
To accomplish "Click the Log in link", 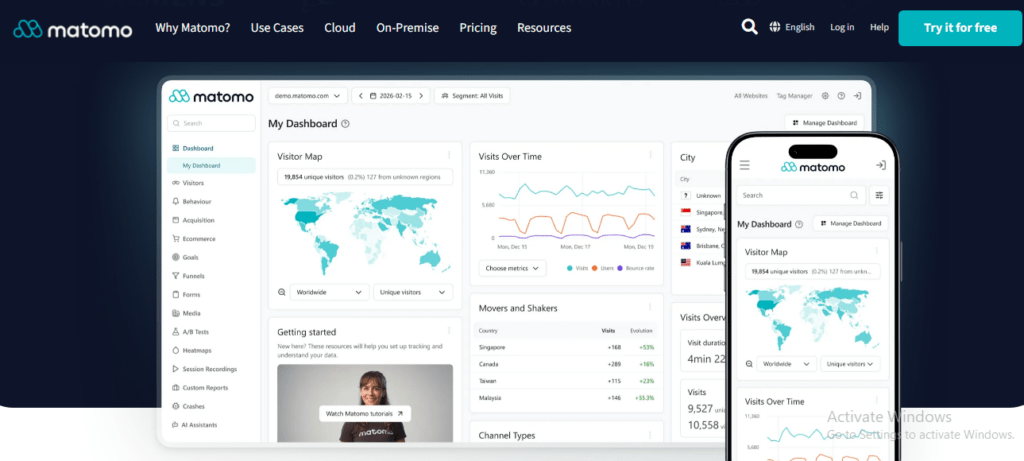I will point(842,27).
